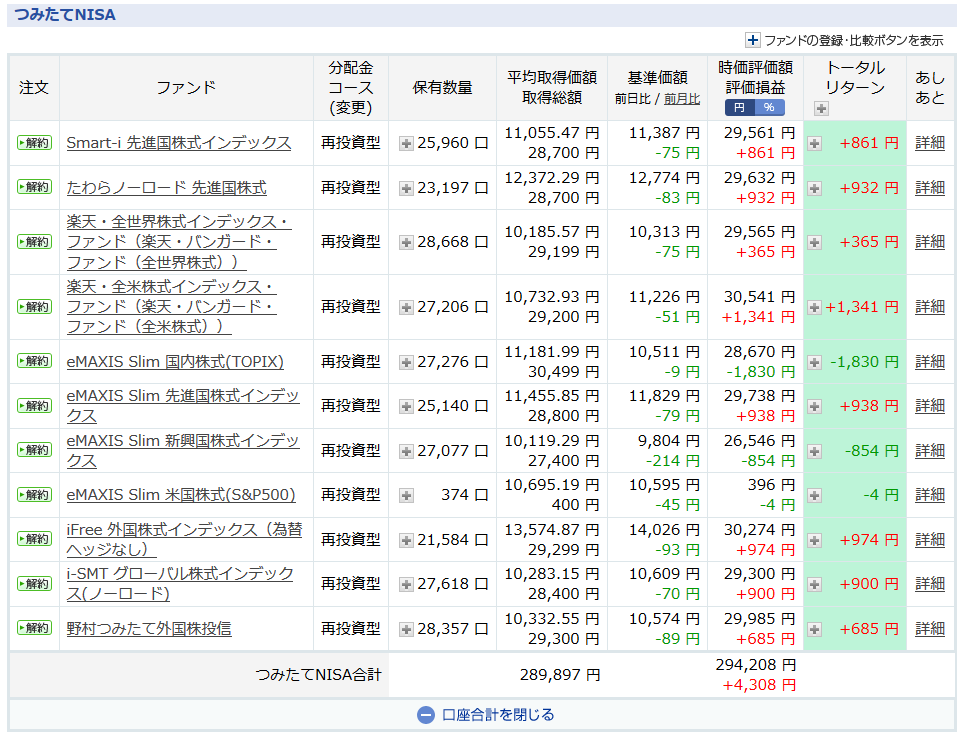This screenshot has height=737, width=963.
Task: Expand 保有数量 plus icon for 28,668 口
Action: [406, 243]
